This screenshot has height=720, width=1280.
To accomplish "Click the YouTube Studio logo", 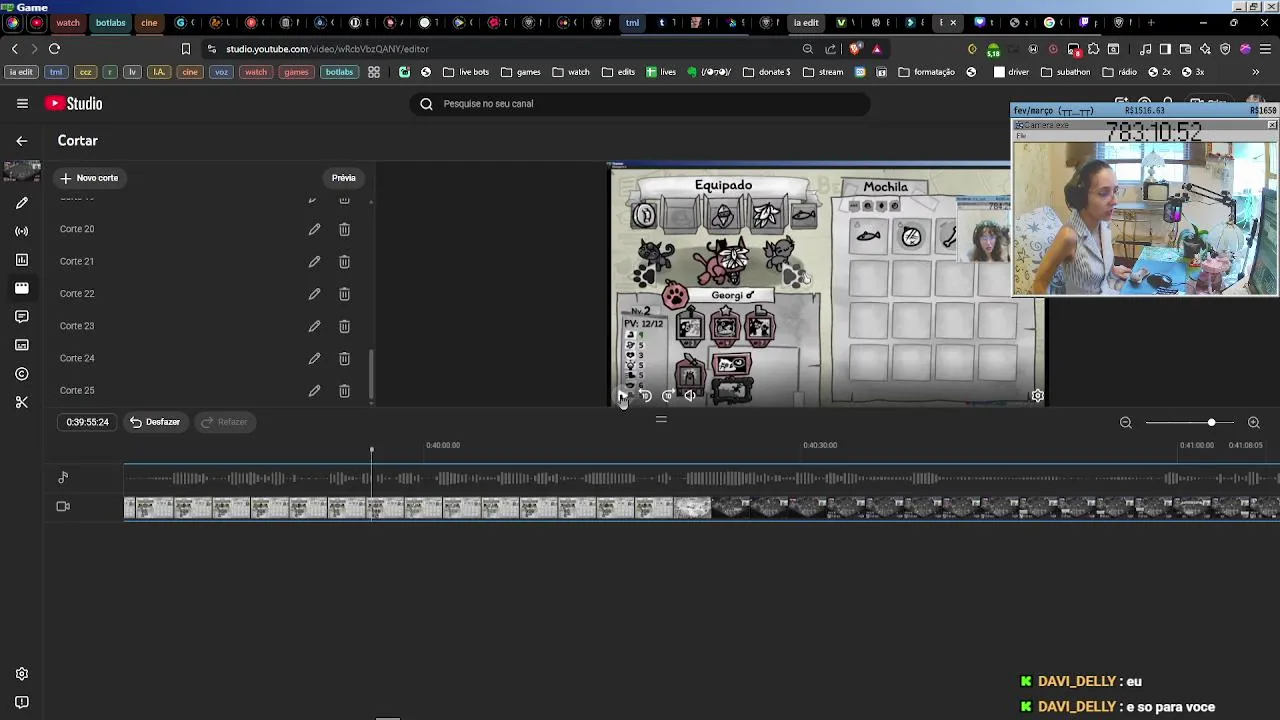I will click(73, 103).
